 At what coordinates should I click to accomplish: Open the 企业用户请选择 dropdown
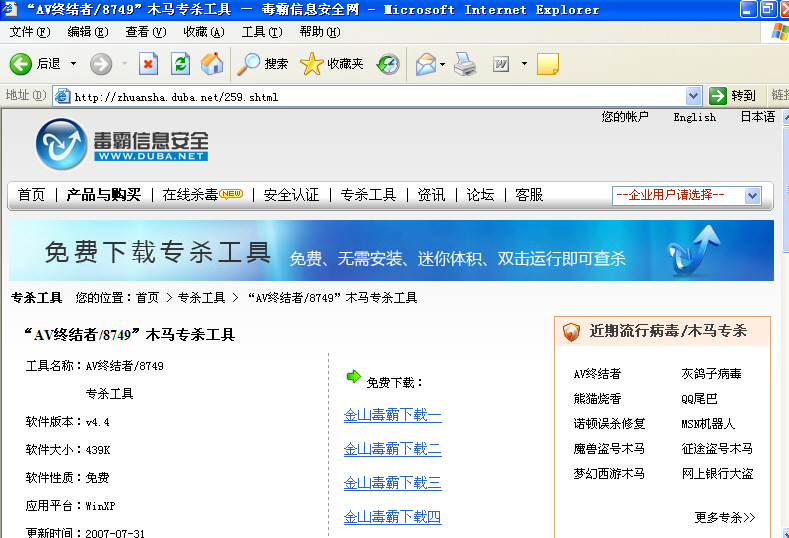[686, 195]
